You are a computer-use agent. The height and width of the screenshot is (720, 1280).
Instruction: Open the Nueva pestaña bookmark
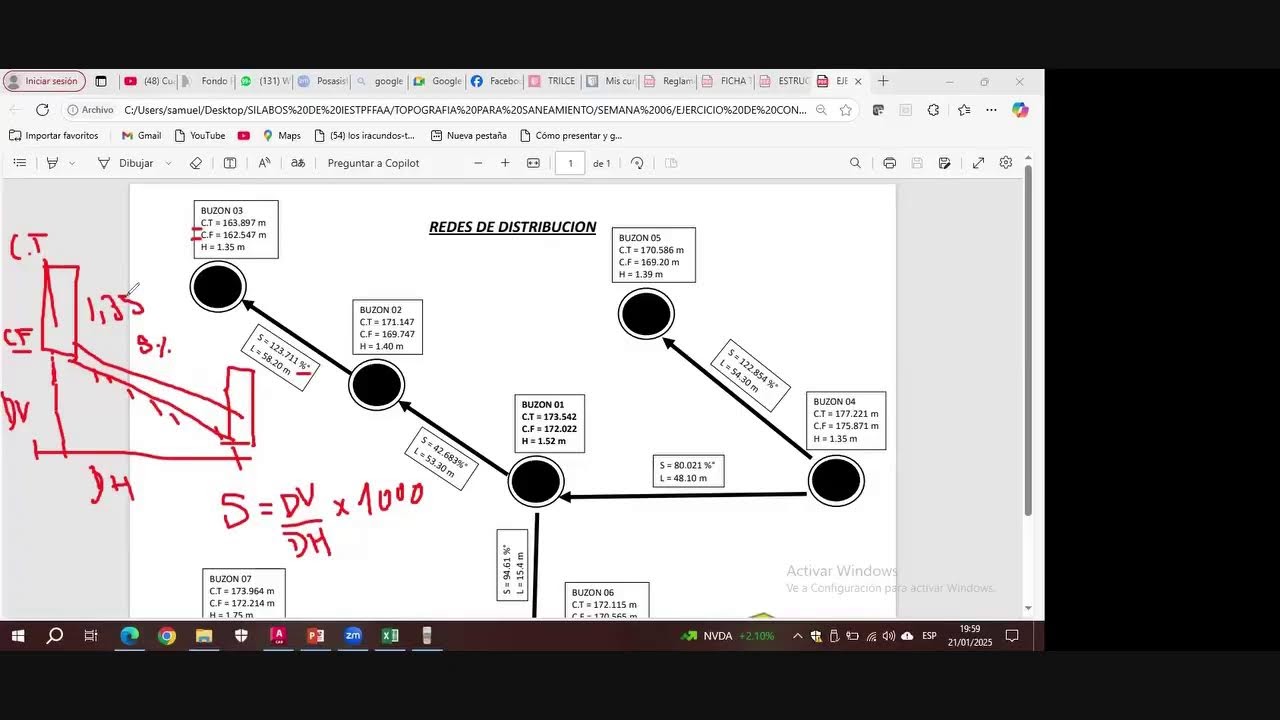[x=468, y=135]
